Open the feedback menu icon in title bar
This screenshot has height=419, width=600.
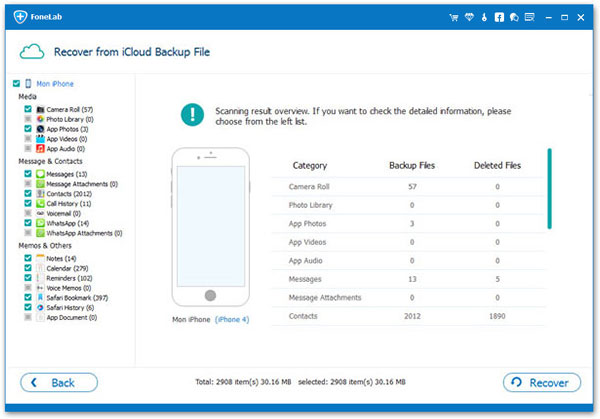coord(530,17)
